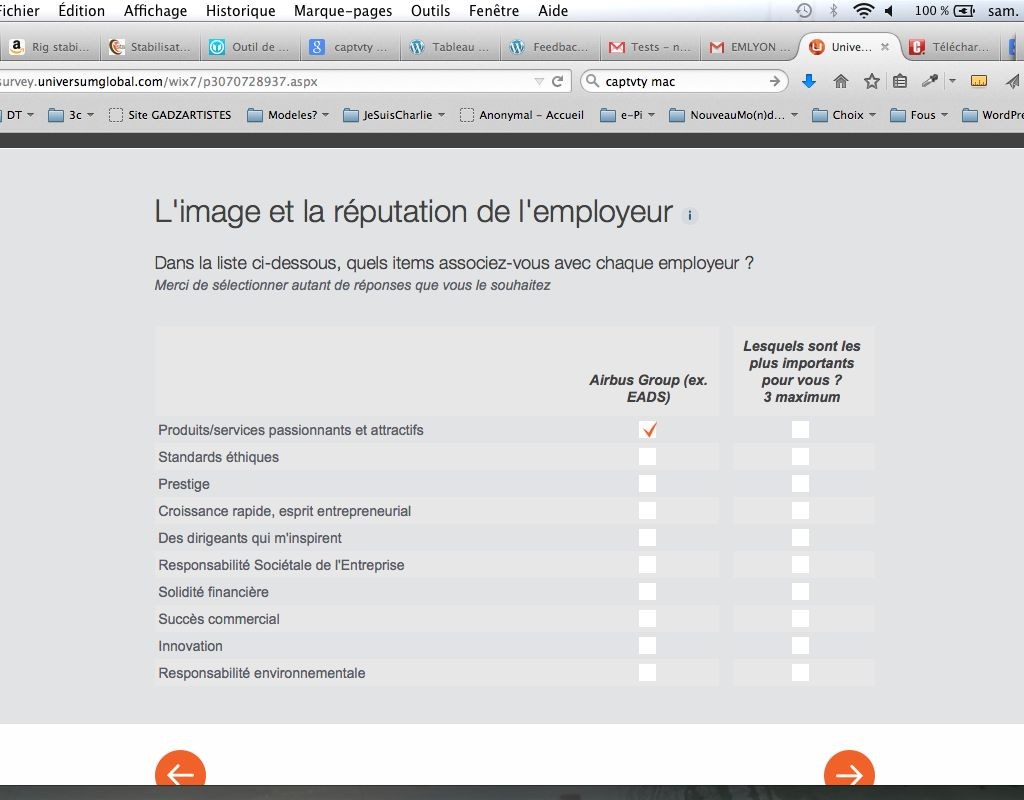Check Airbus box for Standards éthiques
This screenshot has height=800, width=1024.
(648, 456)
